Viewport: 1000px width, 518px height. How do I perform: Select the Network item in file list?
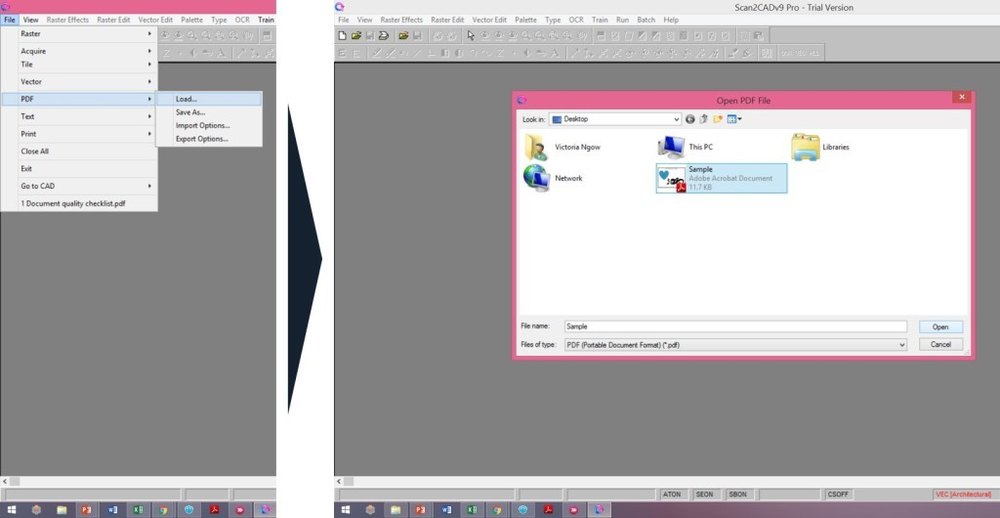pos(553,179)
